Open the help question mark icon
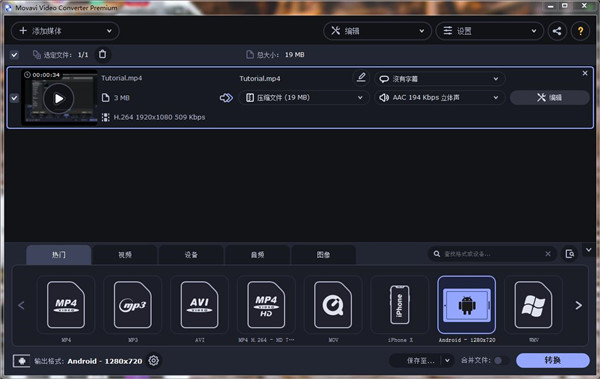This screenshot has width=600, height=379. tap(580, 31)
